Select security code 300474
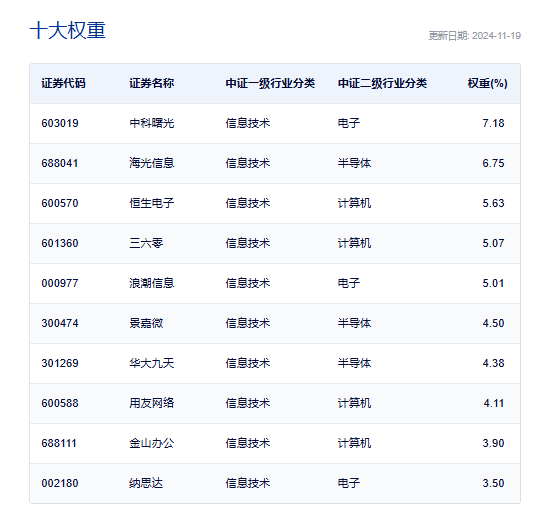 [x=60, y=323]
